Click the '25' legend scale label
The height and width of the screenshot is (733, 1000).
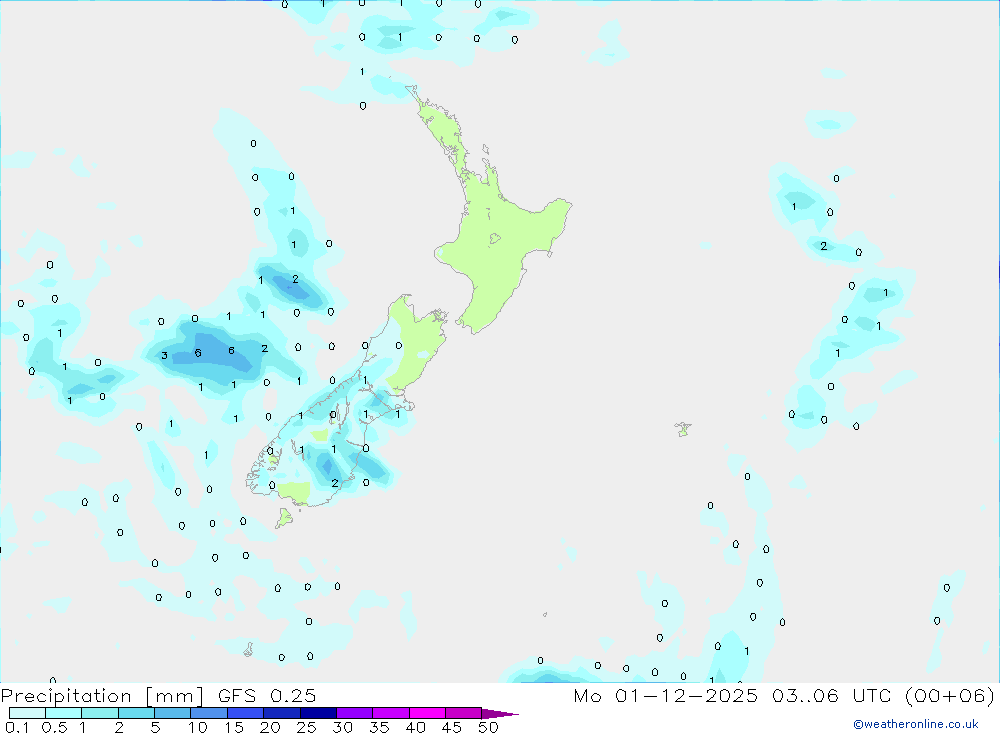point(306,727)
